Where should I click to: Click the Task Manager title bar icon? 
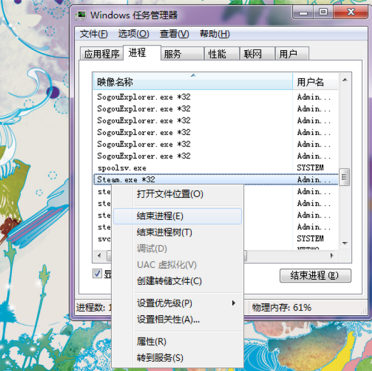(x=81, y=15)
